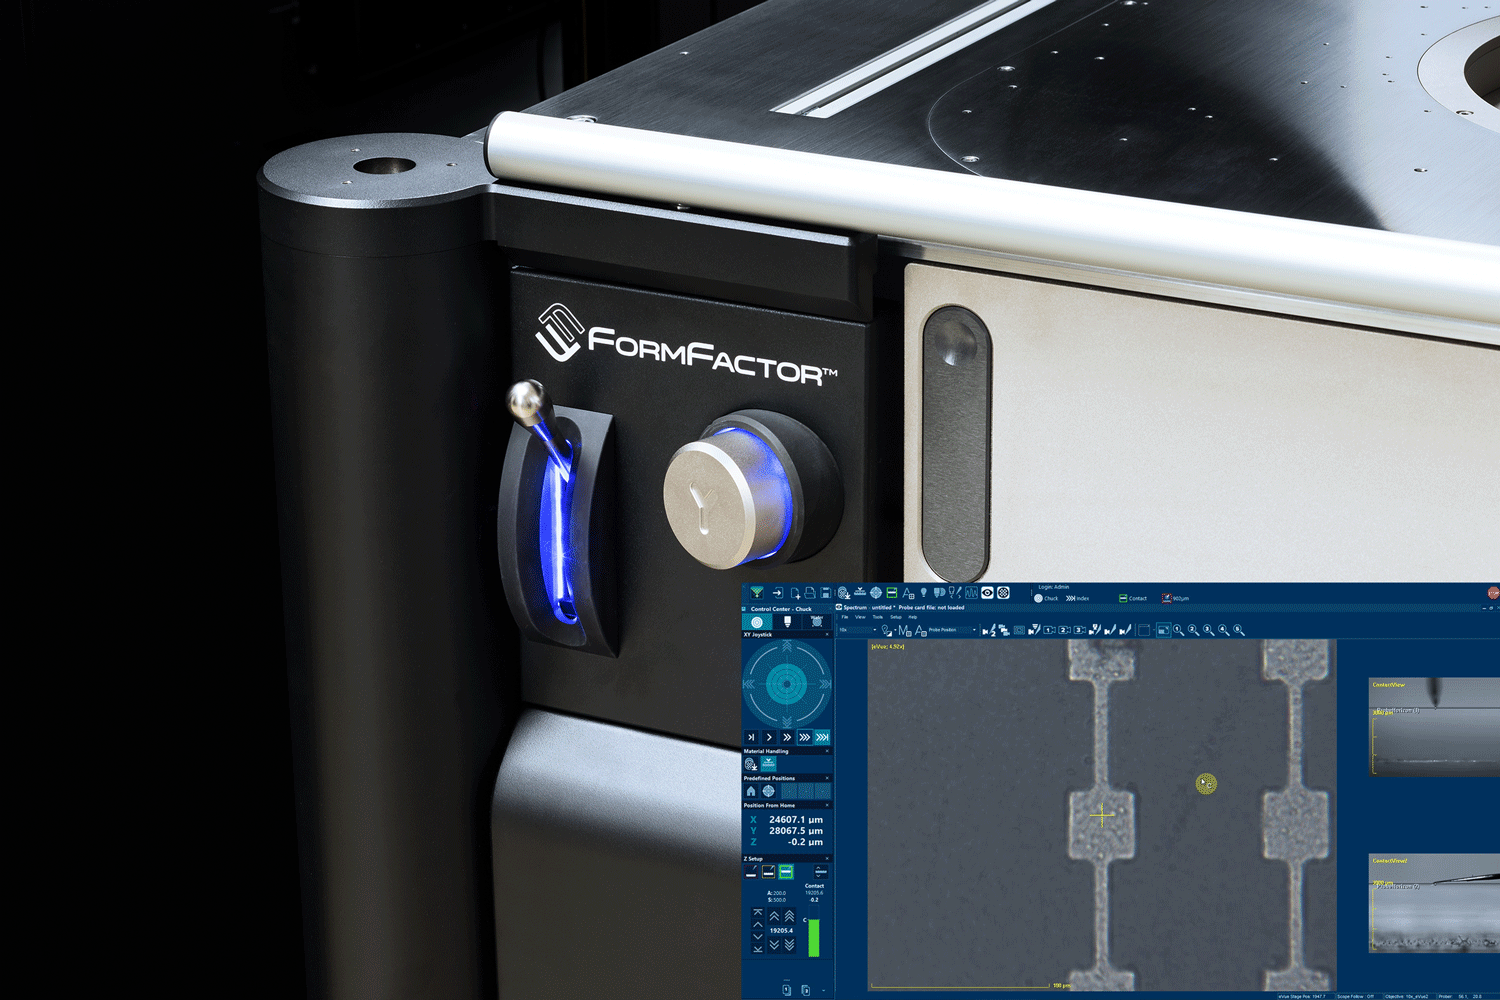
Task: Select zoom preset 3 magnifier
Action: [1208, 630]
